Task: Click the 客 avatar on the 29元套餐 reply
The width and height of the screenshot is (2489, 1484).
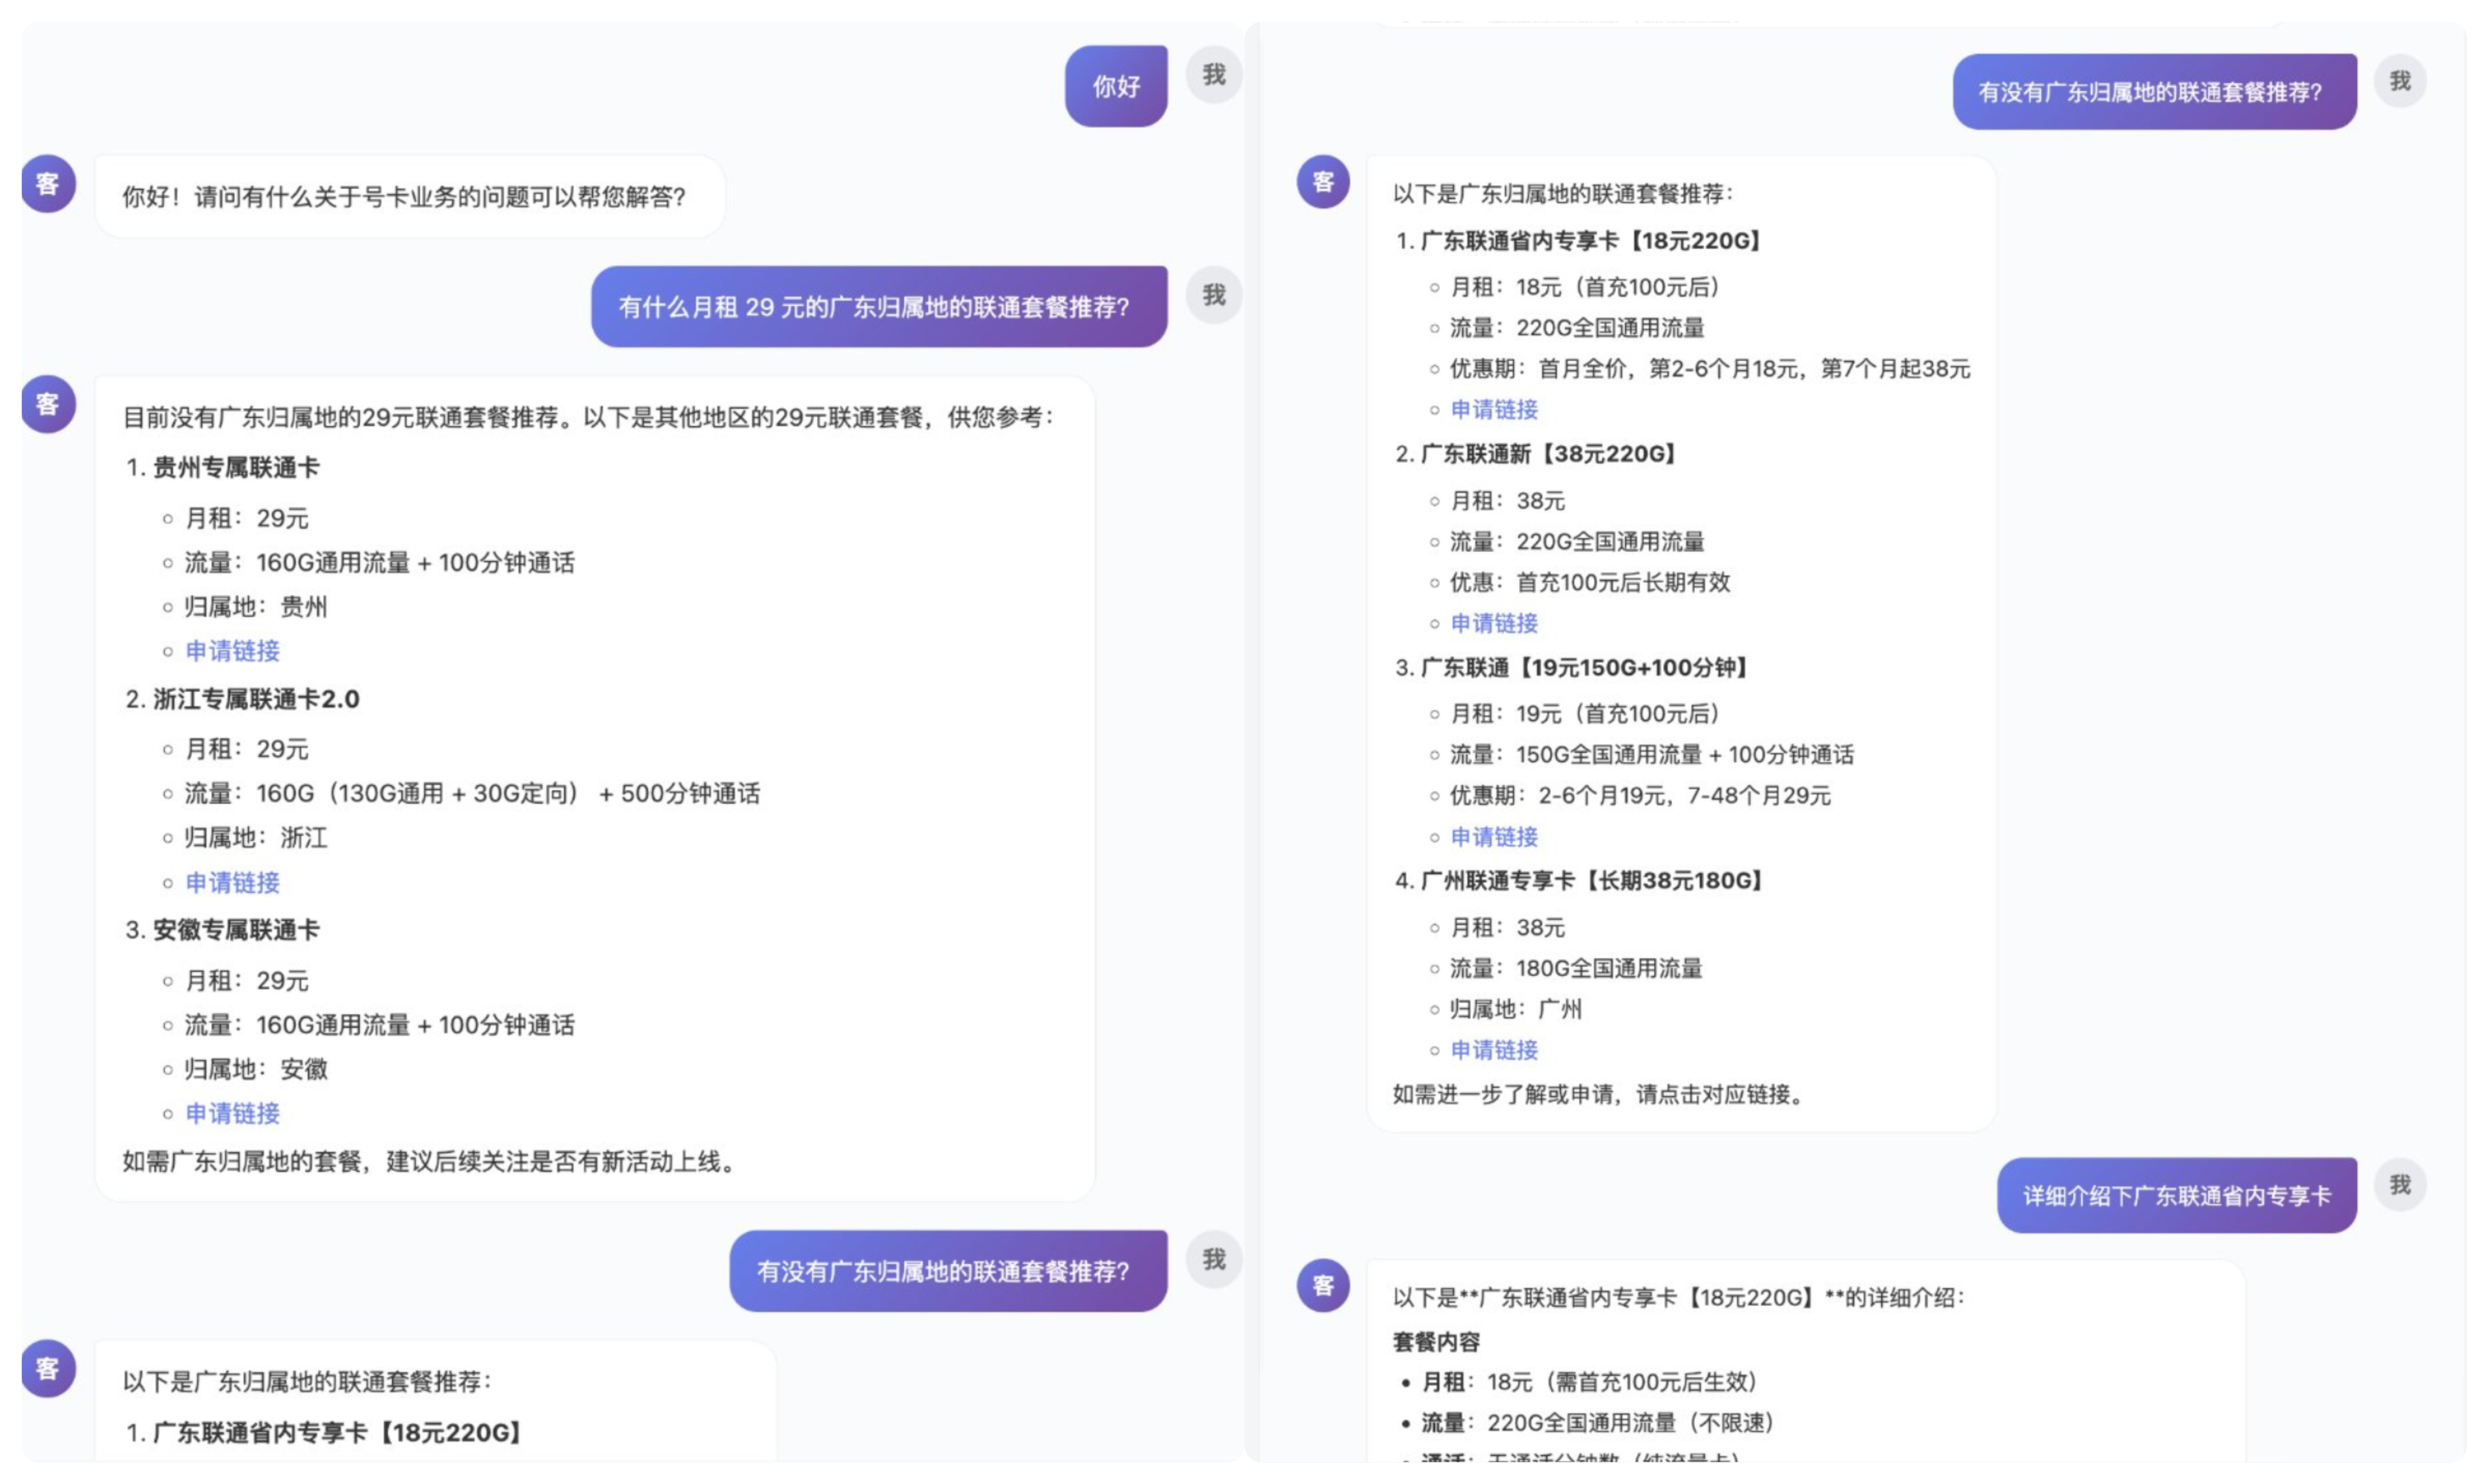Action: pyautogui.click(x=47, y=404)
